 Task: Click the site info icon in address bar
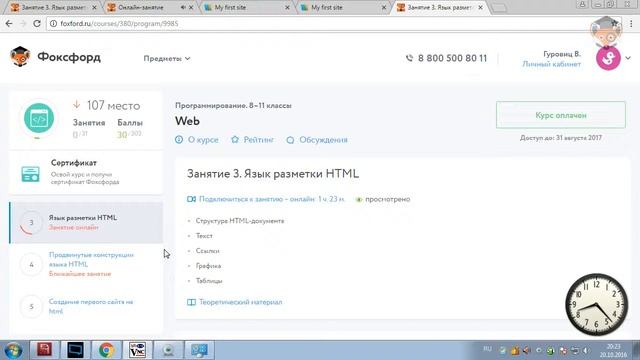coord(53,24)
